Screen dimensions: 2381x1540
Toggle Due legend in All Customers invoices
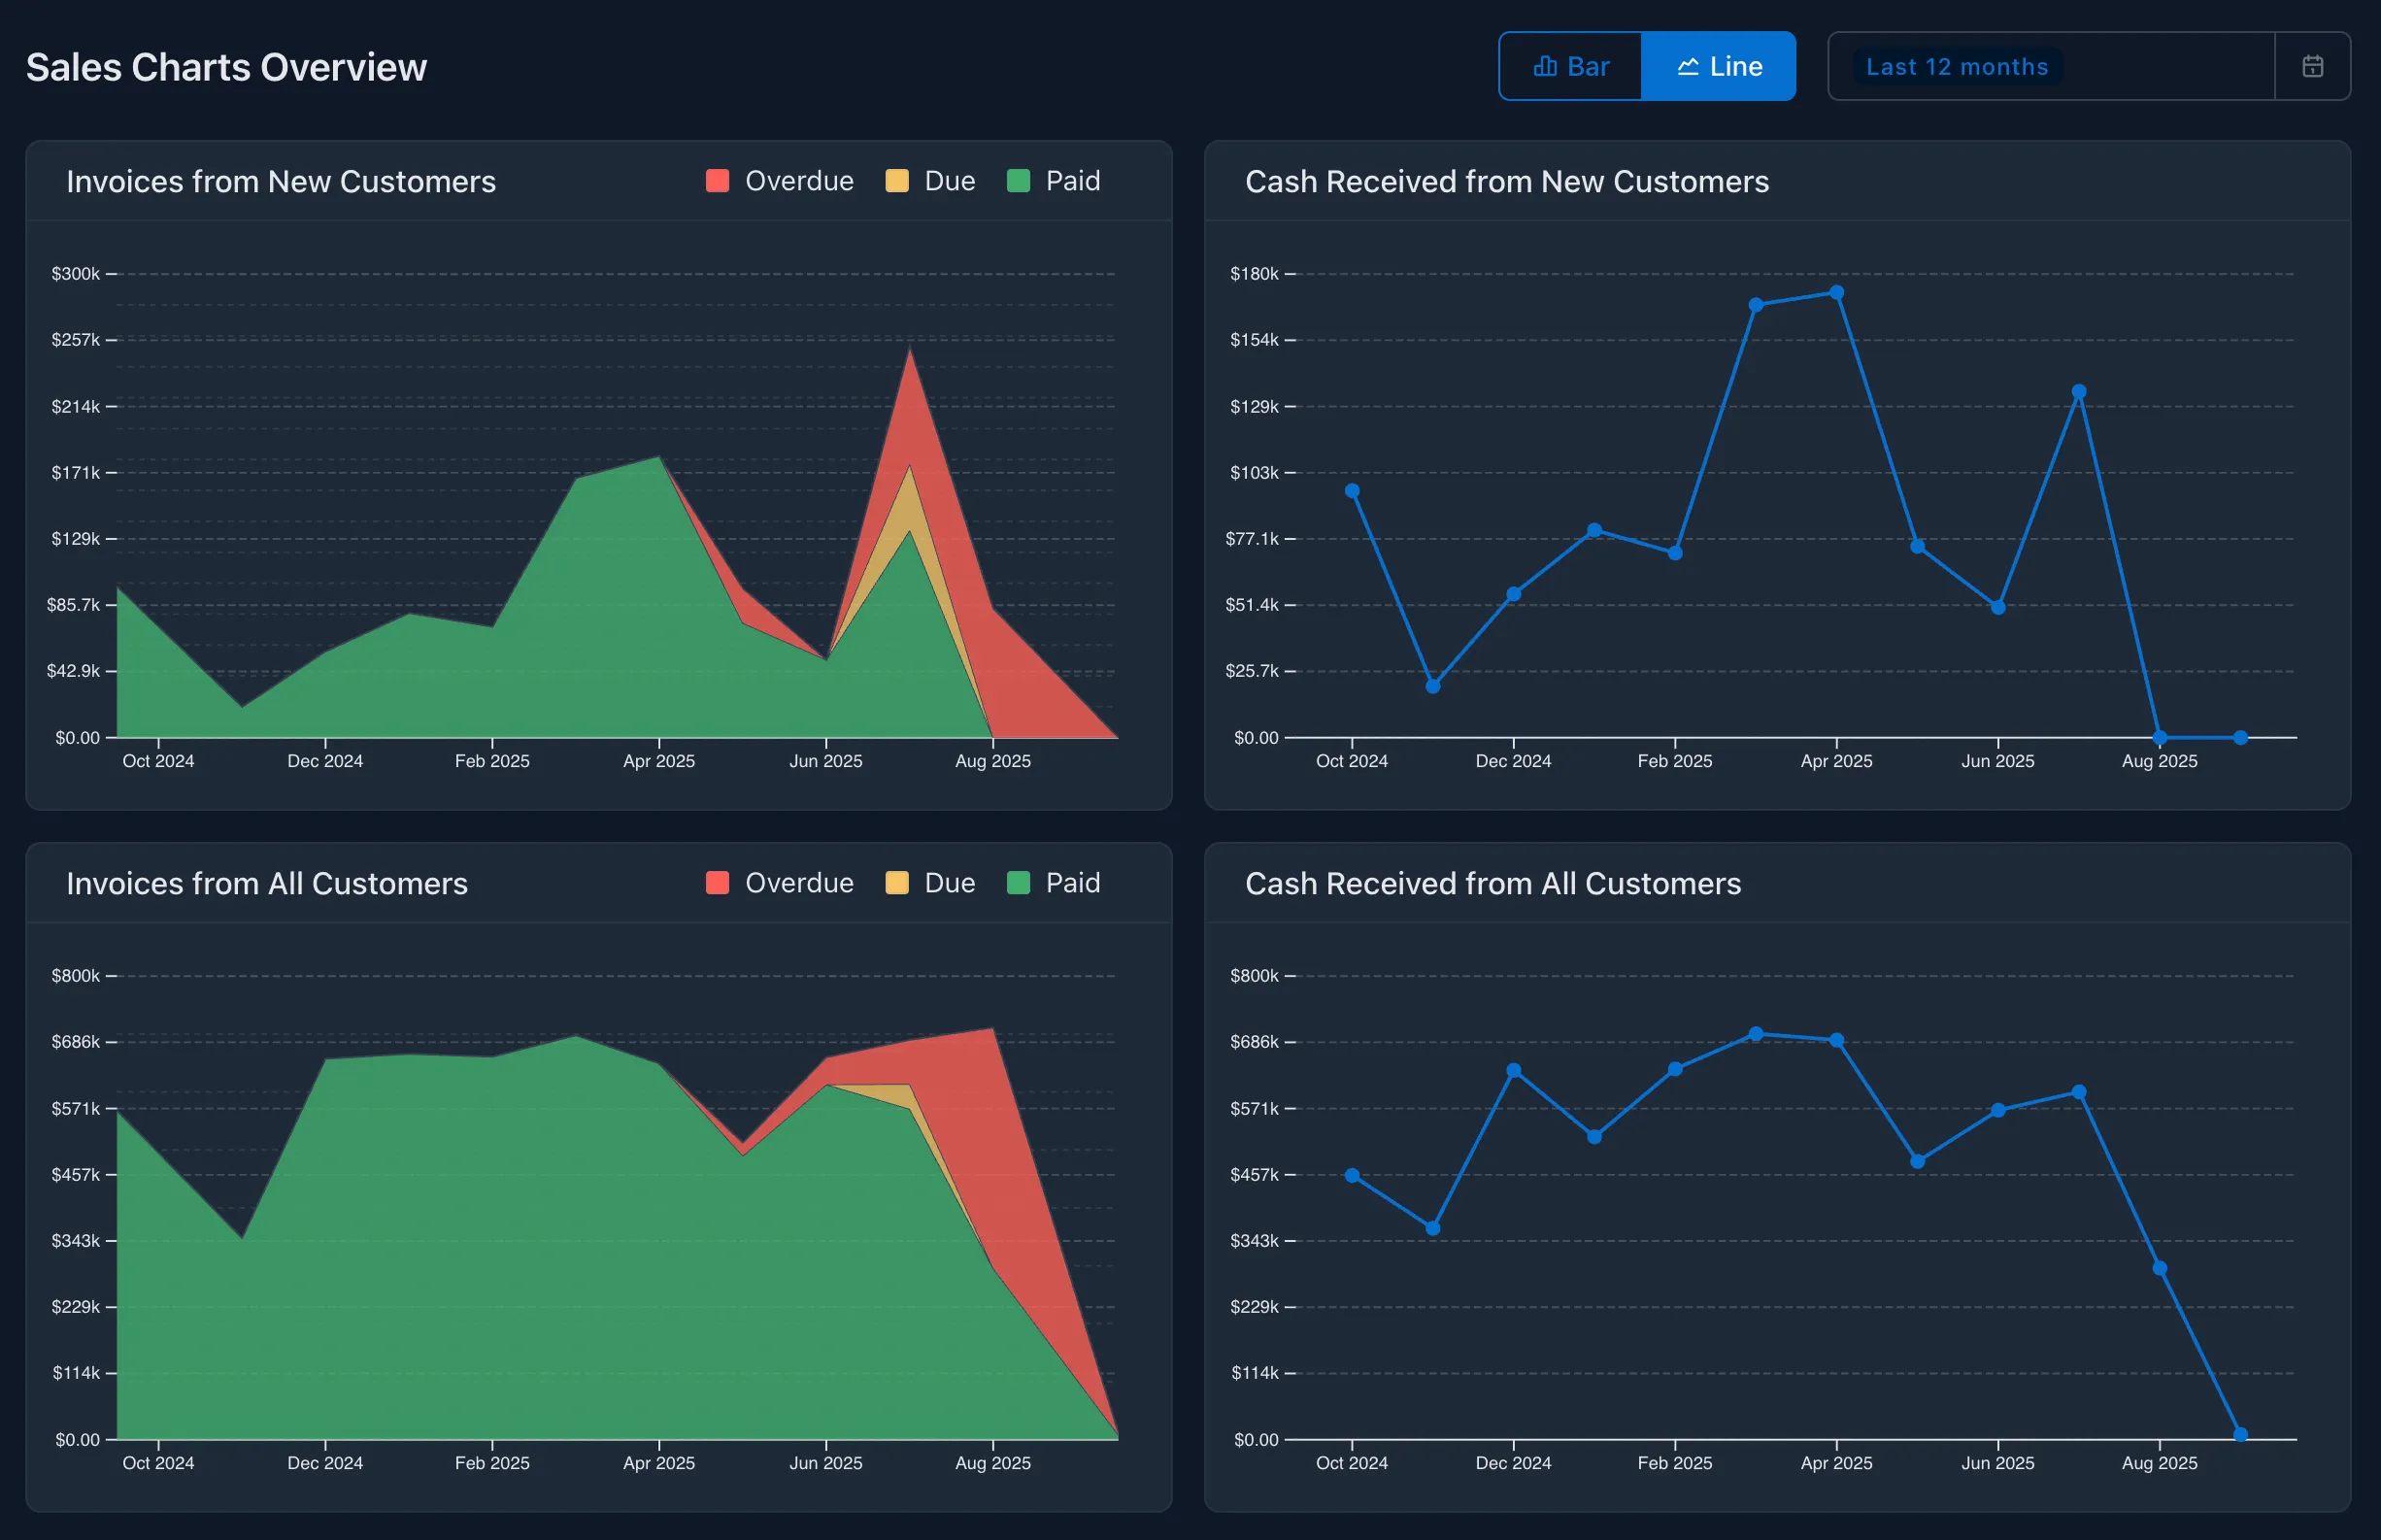(x=930, y=883)
